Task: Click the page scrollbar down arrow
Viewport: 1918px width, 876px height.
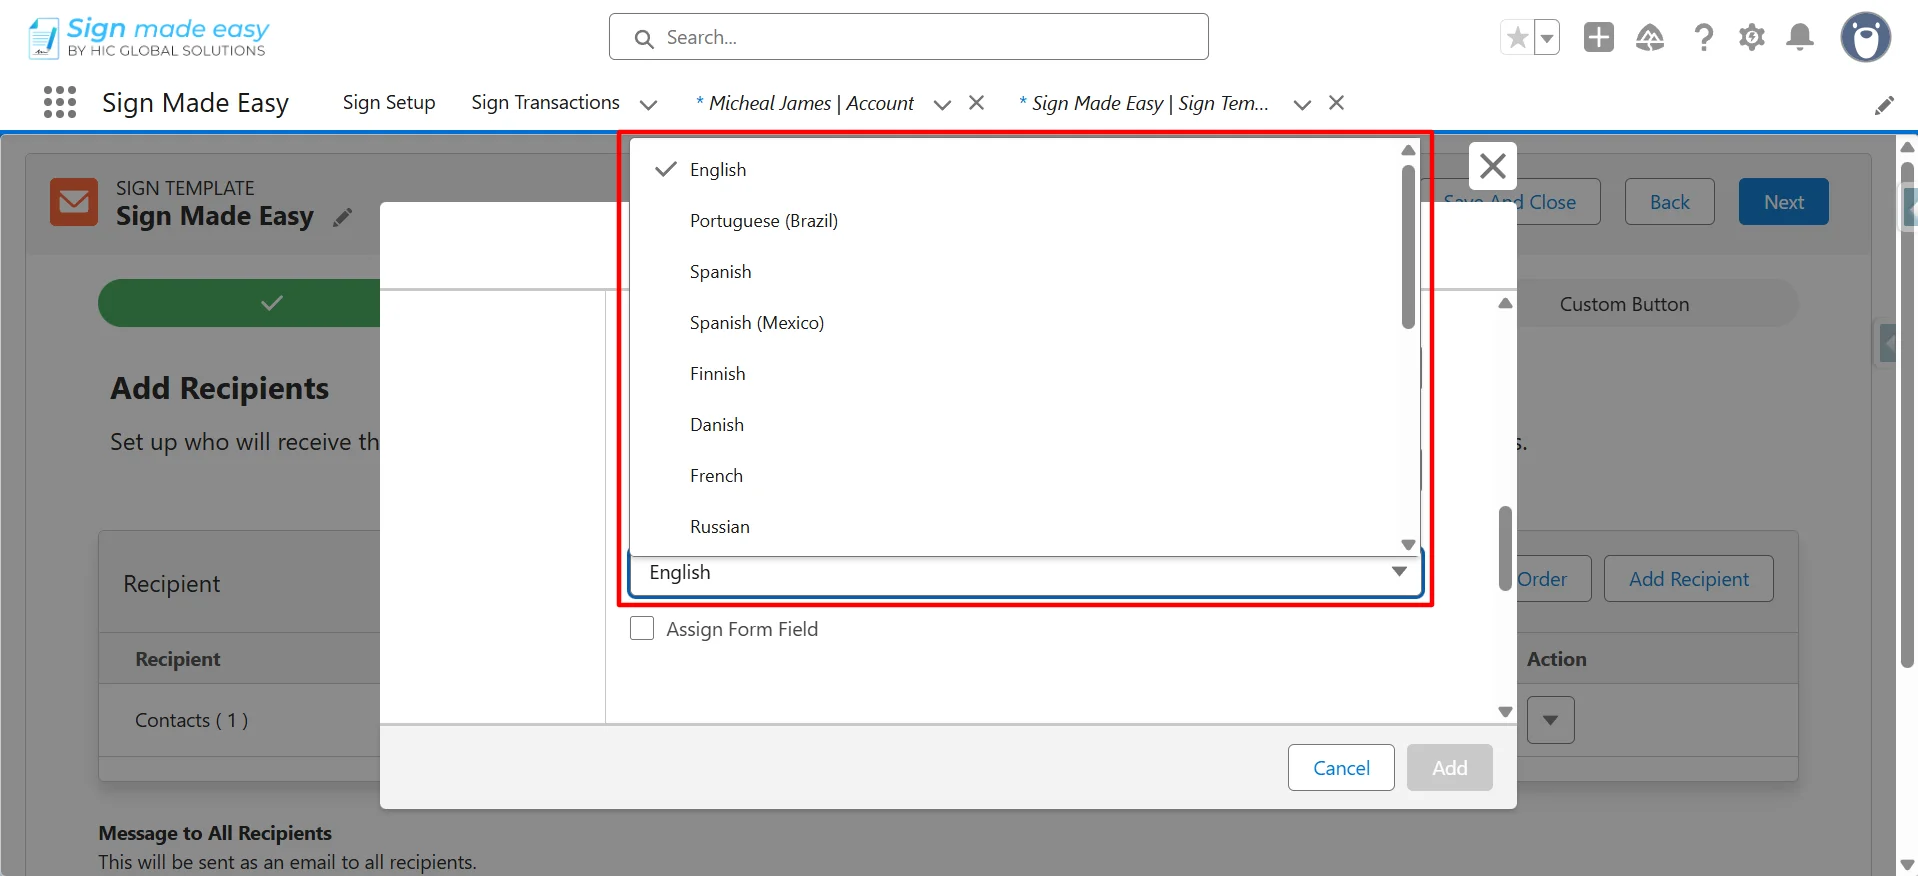Action: [1907, 865]
